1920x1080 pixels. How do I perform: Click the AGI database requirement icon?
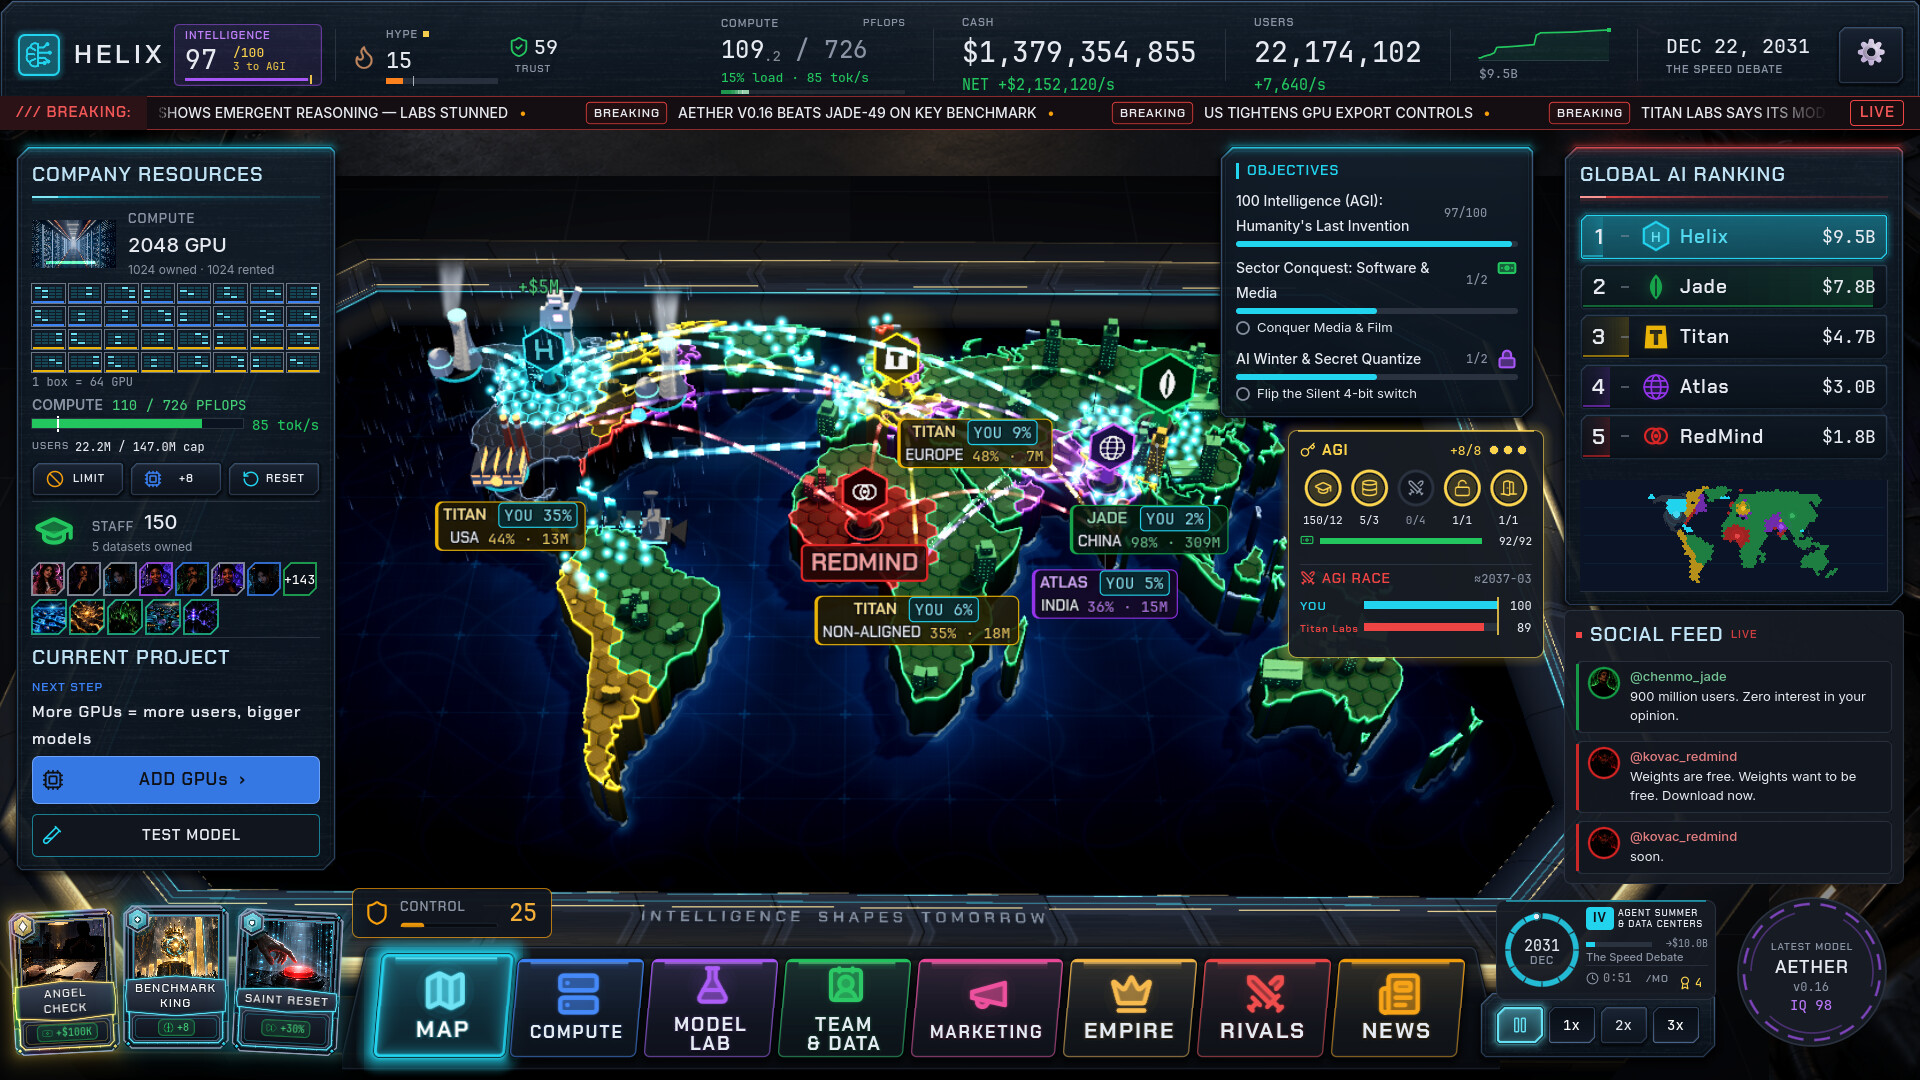(1369, 488)
